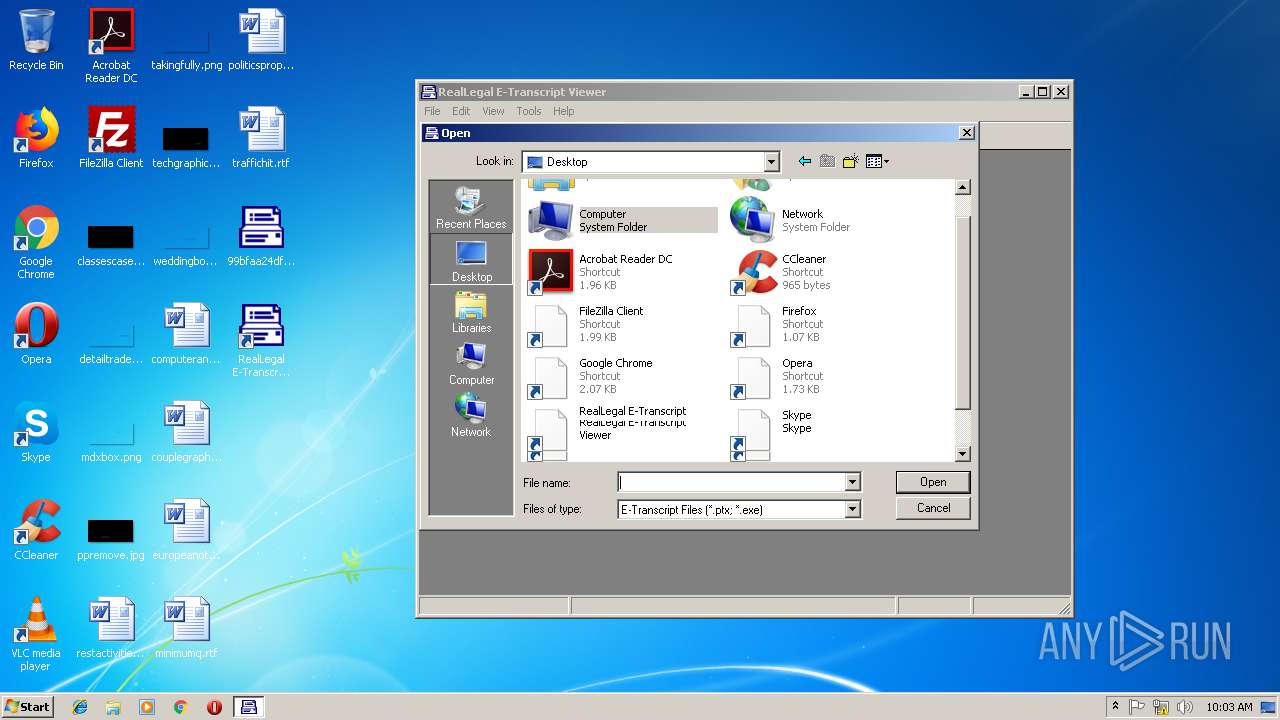Select the Skype desktop icon
Image resolution: width=1280 pixels, height=720 pixels.
tap(36, 432)
